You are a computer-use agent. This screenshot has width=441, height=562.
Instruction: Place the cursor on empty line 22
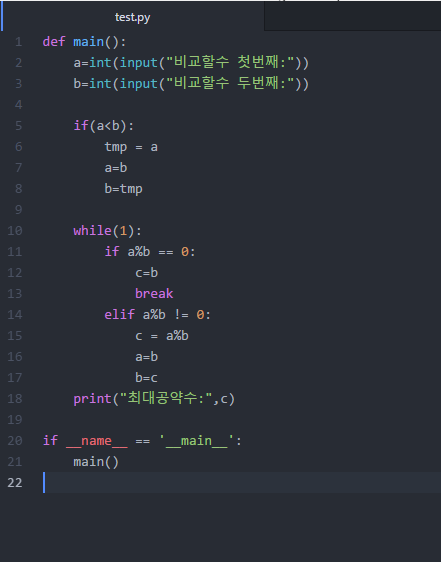[x=242, y=482]
